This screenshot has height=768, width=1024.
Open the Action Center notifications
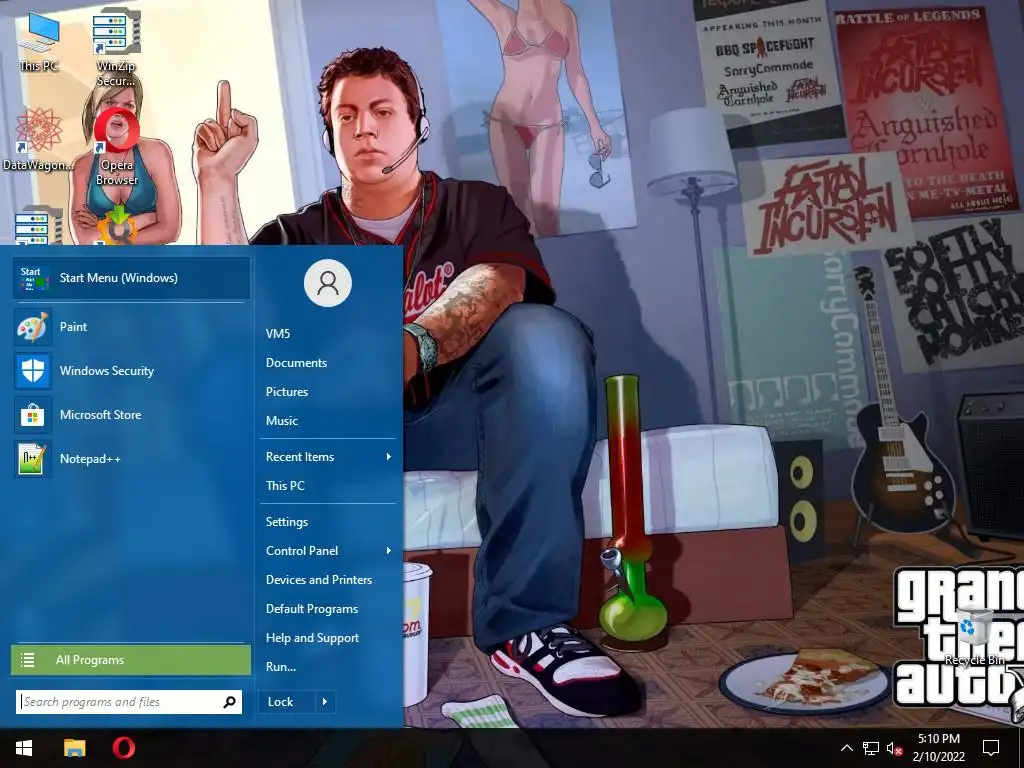click(991, 748)
